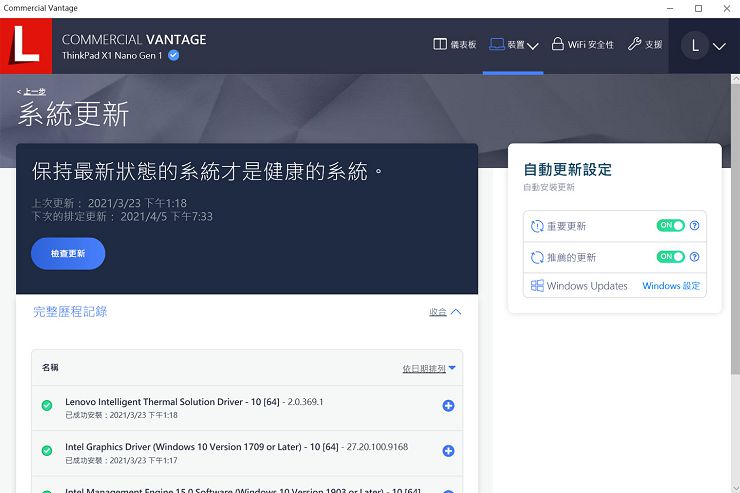Click the Lenovo Intelligent Thermal Solution Driver title
Image resolution: width=740 pixels, height=493 pixels.
coord(194,401)
